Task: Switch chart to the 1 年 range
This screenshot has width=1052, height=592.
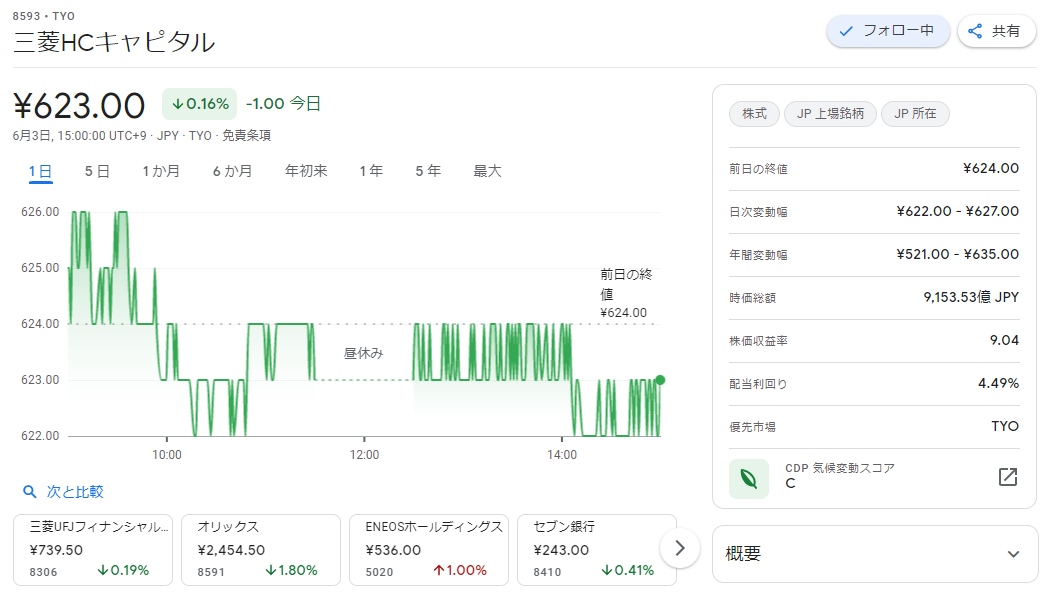Action: coord(371,171)
